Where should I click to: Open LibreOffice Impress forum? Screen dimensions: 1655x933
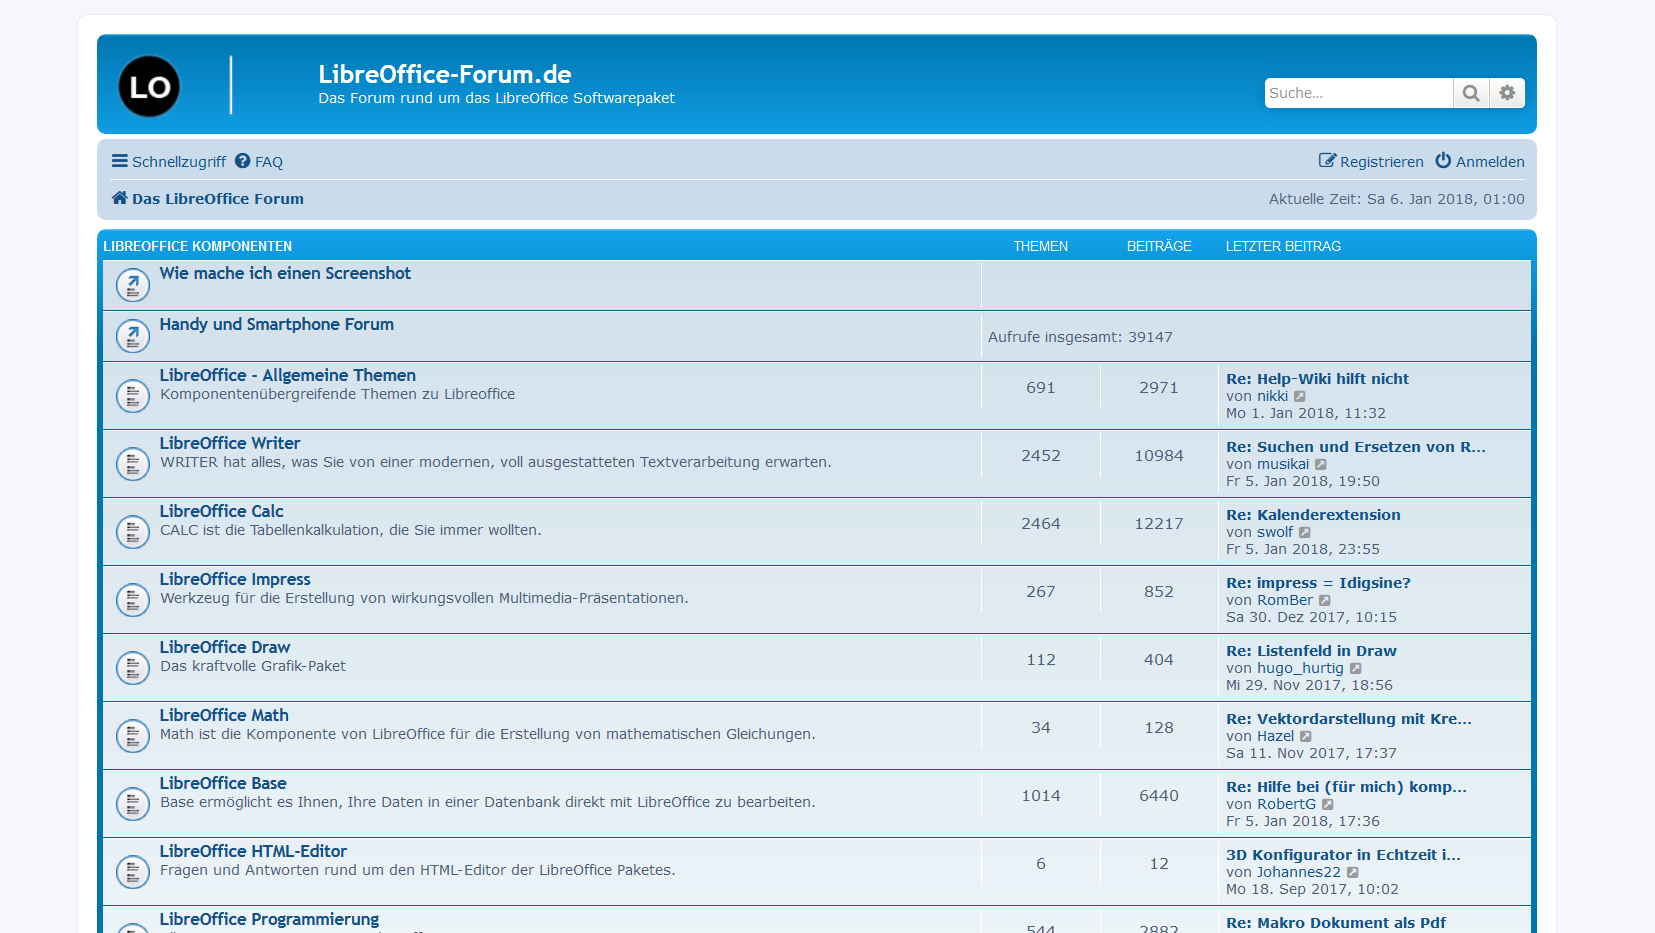point(235,579)
